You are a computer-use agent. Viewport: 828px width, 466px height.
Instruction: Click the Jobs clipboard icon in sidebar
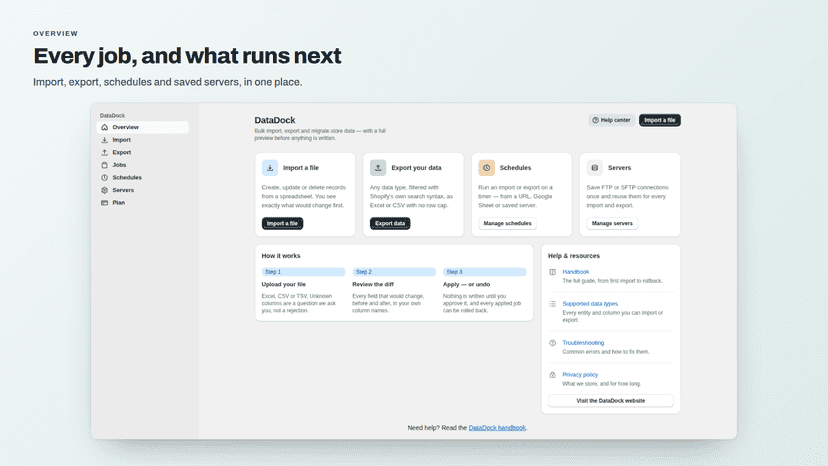105,165
